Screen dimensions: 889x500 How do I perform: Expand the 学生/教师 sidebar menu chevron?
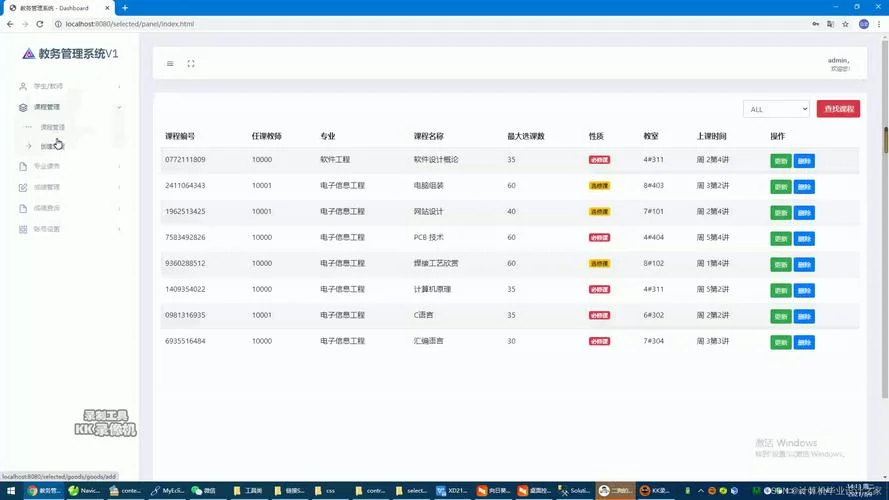119,87
